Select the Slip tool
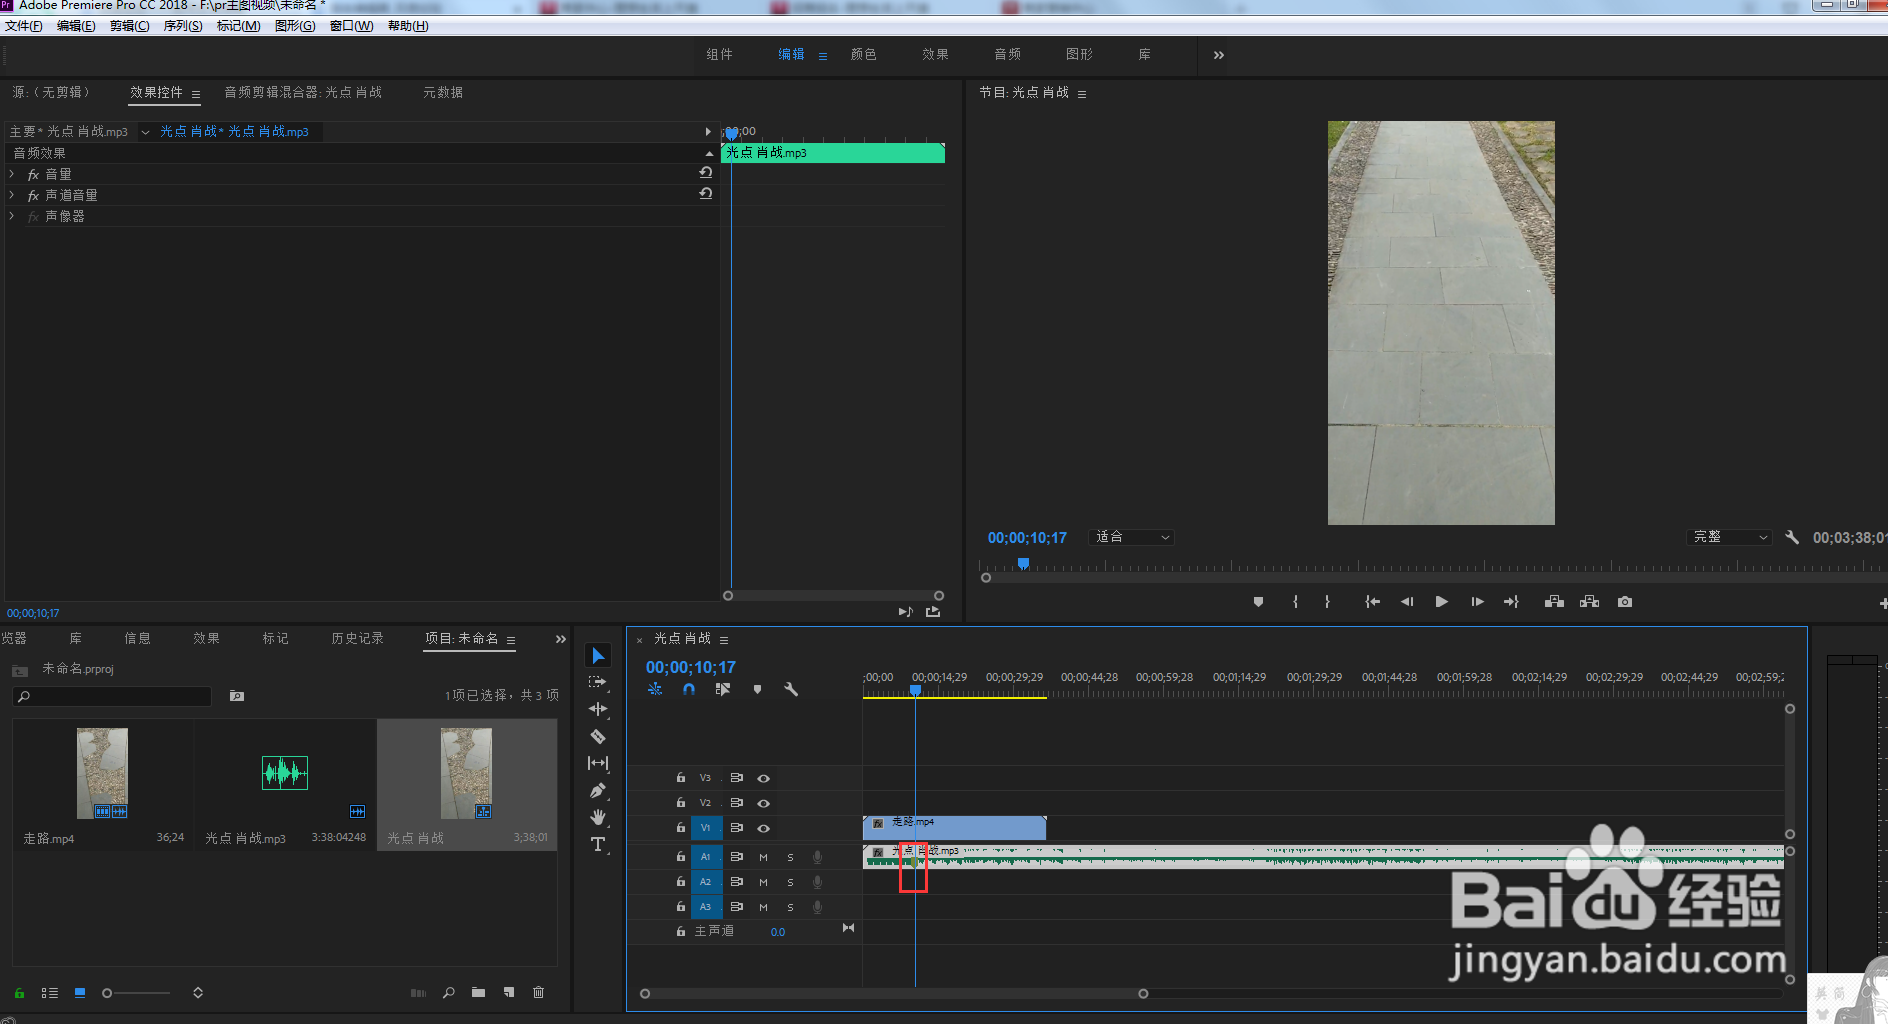 pos(598,763)
